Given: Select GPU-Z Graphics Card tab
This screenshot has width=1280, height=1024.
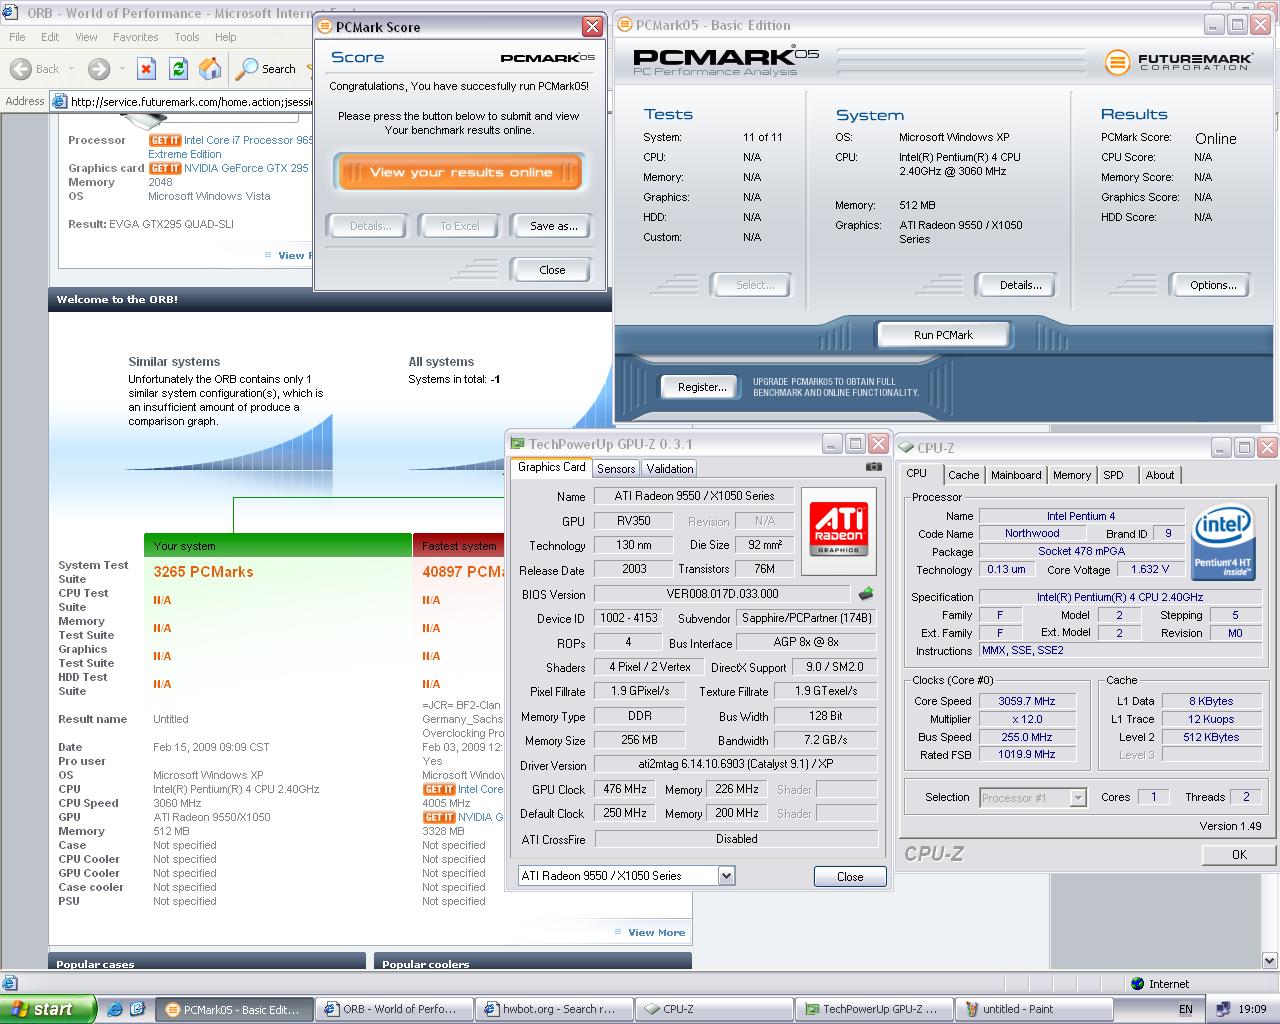Looking at the screenshot, I should pos(551,467).
